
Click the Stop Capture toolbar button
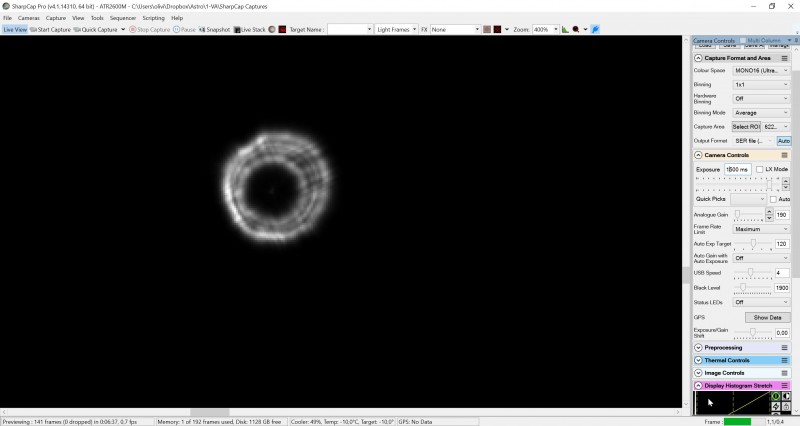[x=149, y=30]
